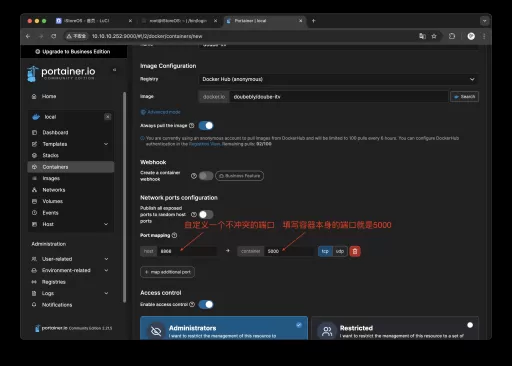Click the container port input field
512x366 pixels.
[x=289, y=251]
